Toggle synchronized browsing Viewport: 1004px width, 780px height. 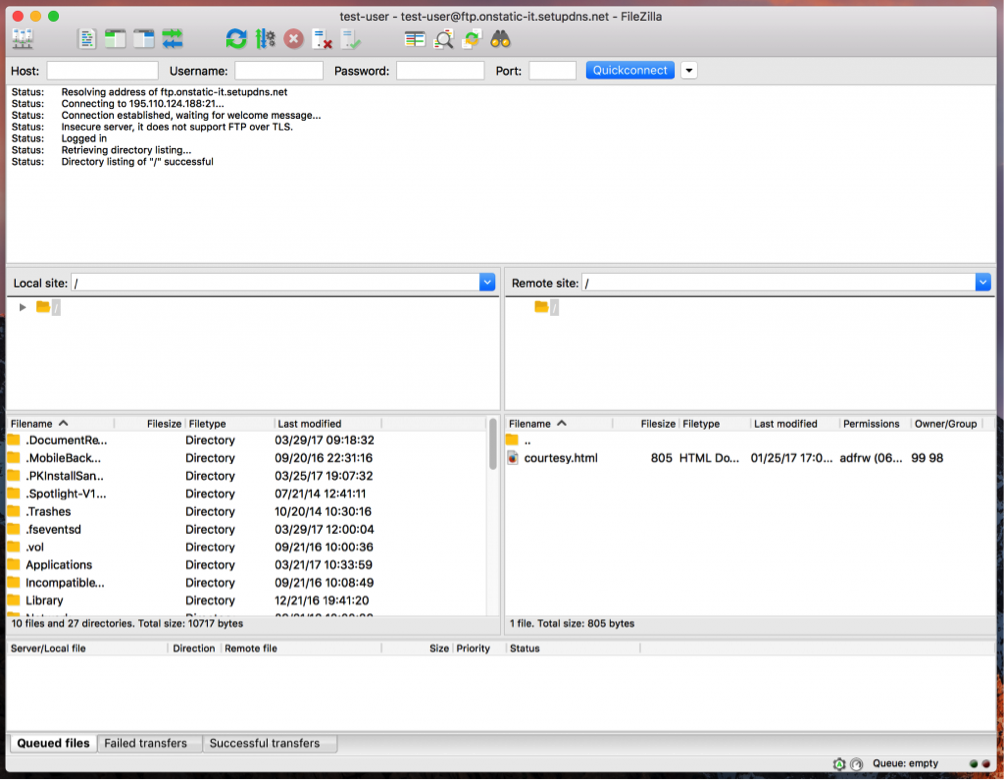tap(472, 39)
